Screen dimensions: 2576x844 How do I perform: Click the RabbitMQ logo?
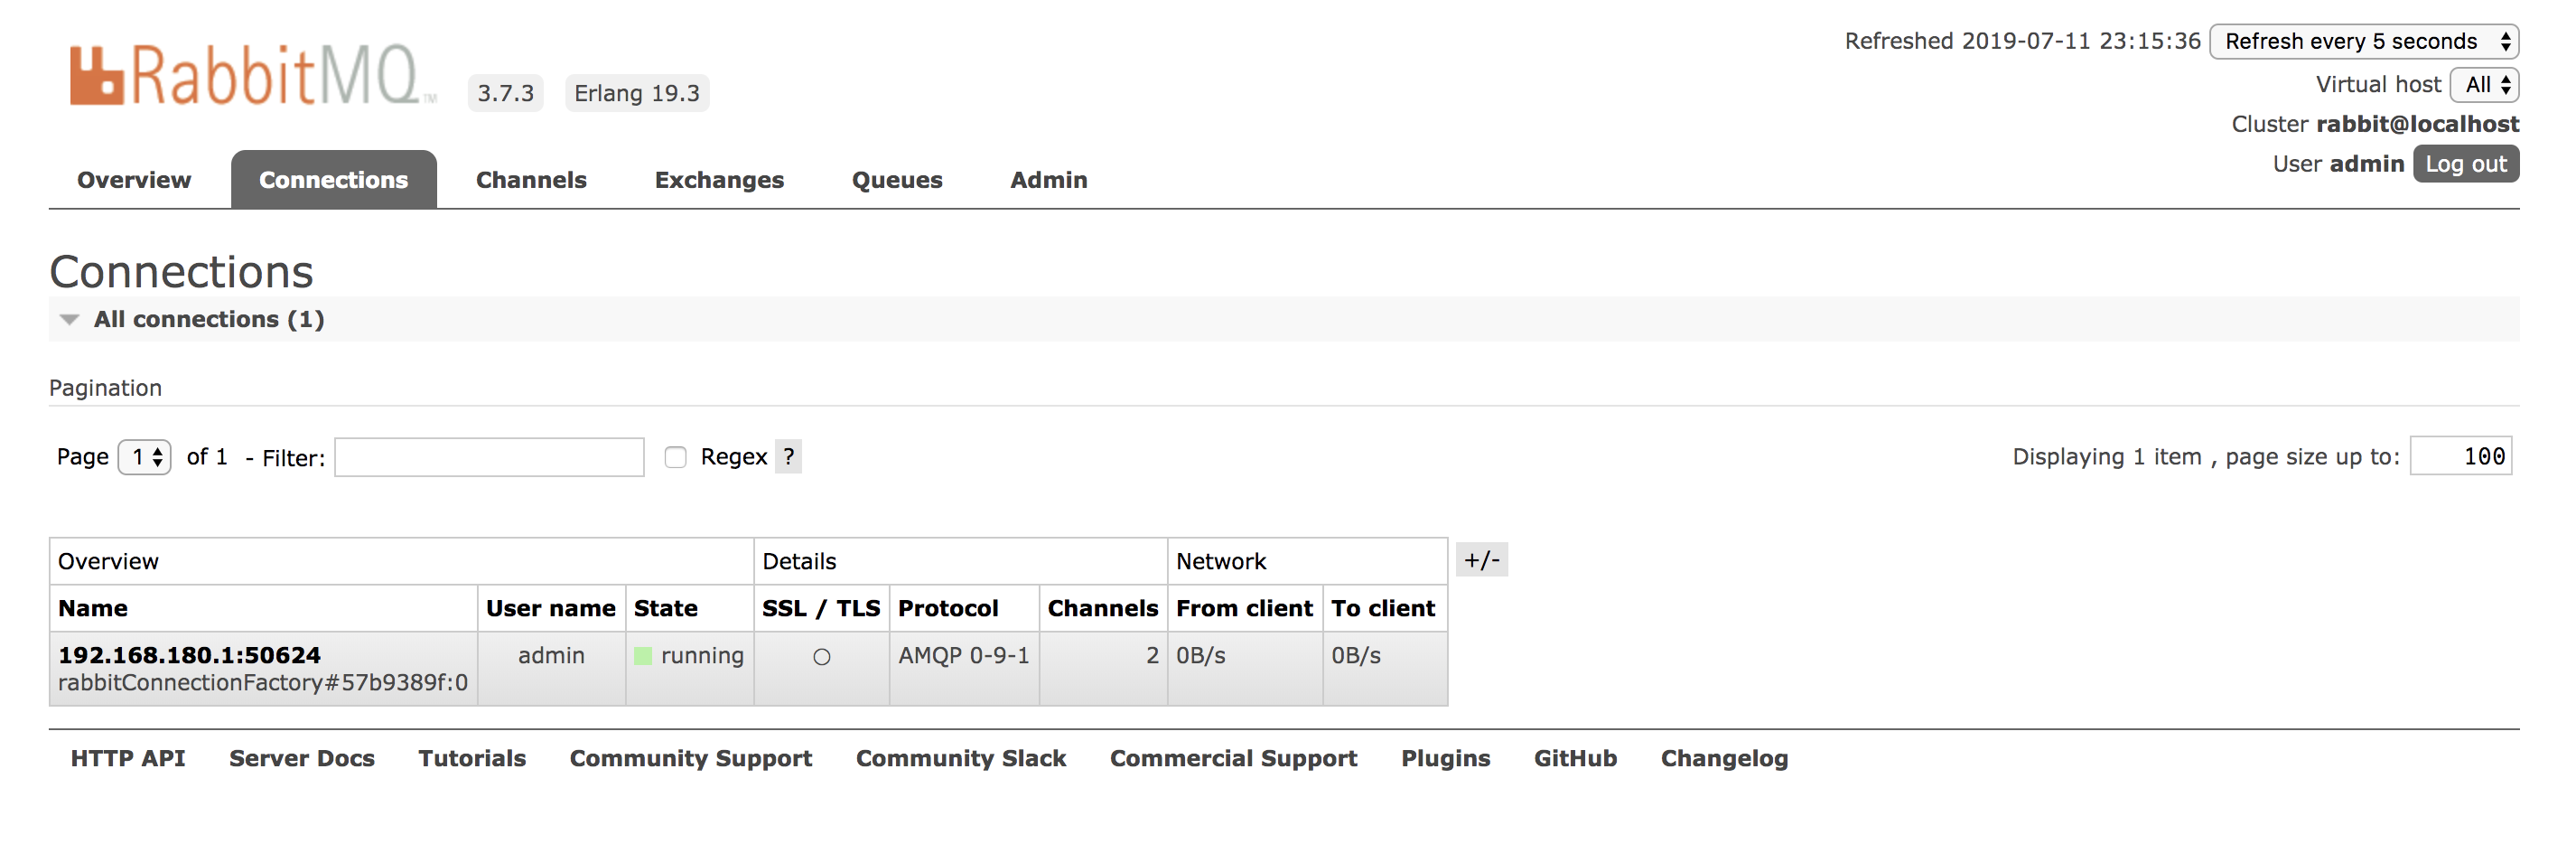(252, 76)
